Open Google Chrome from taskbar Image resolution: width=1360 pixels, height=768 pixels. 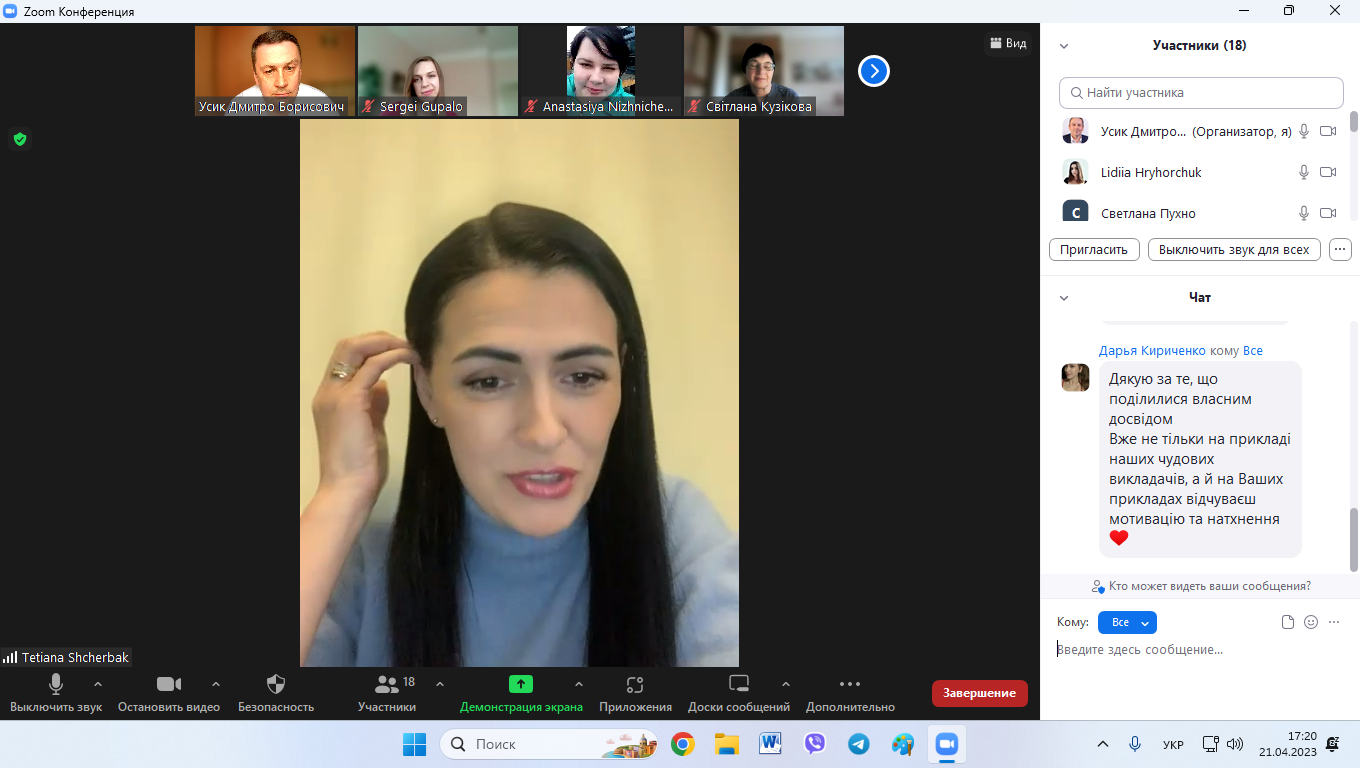[x=683, y=744]
